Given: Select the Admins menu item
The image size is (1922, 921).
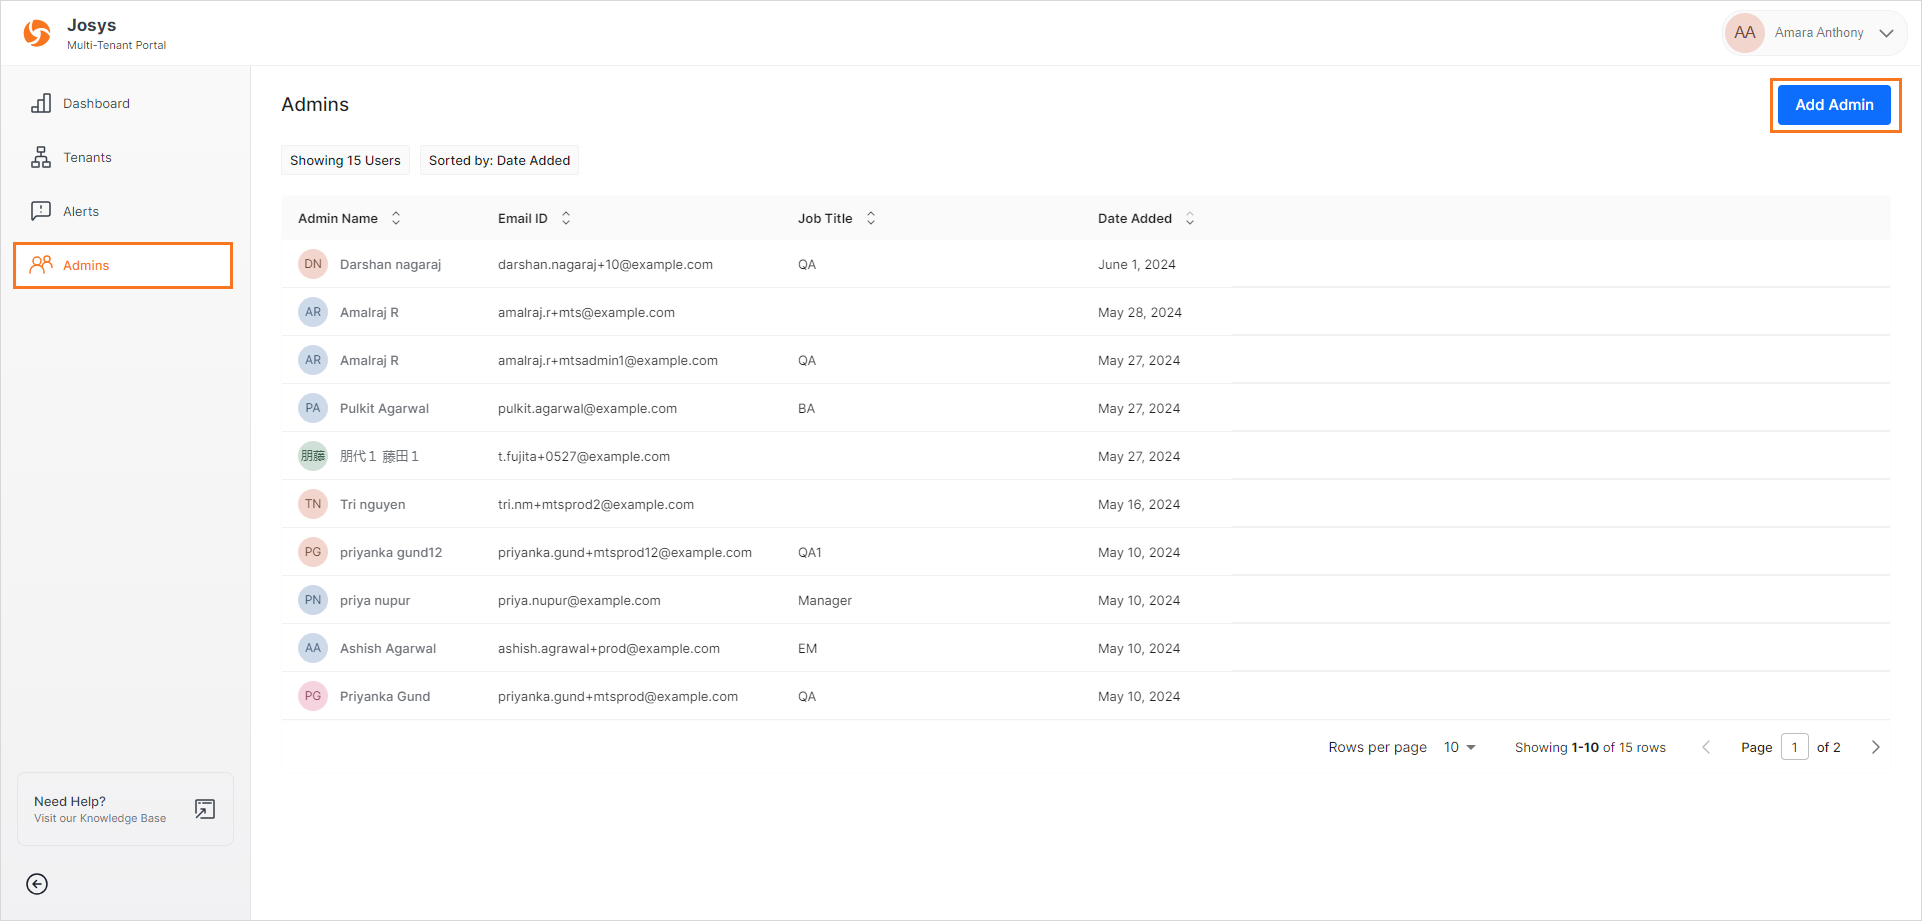Looking at the screenshot, I should (123, 265).
